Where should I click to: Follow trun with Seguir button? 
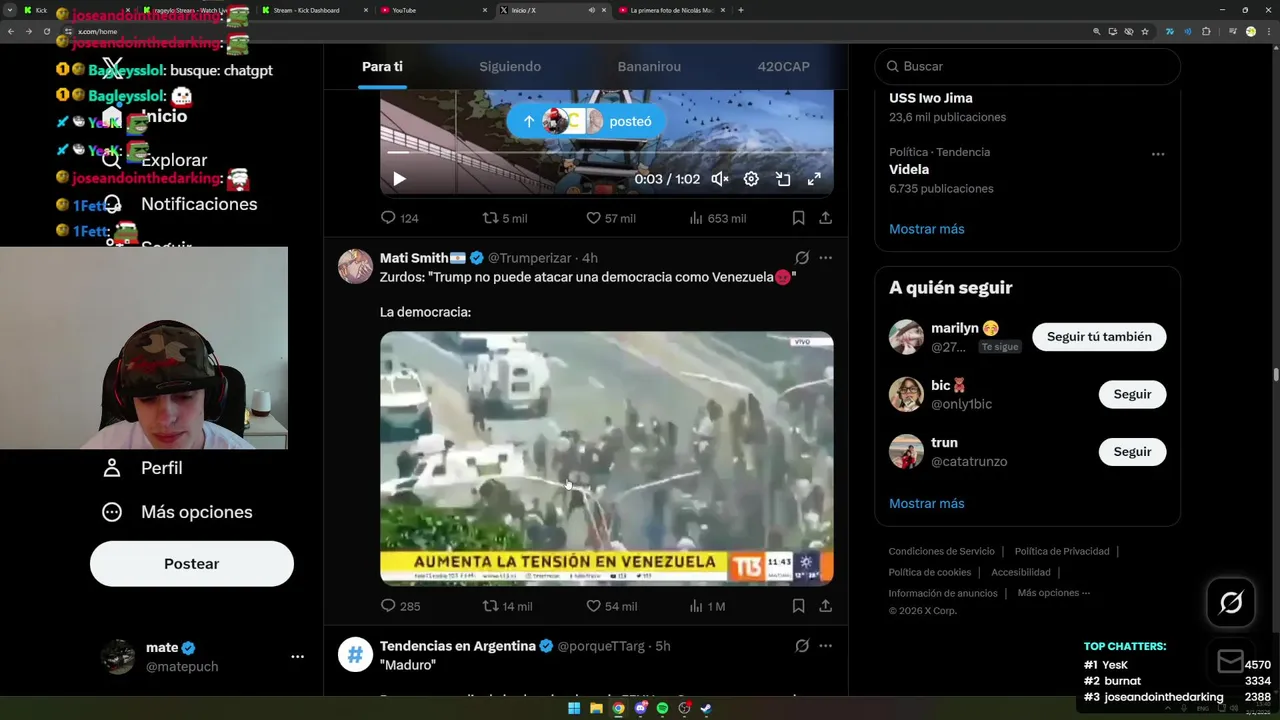pyautogui.click(x=1132, y=452)
